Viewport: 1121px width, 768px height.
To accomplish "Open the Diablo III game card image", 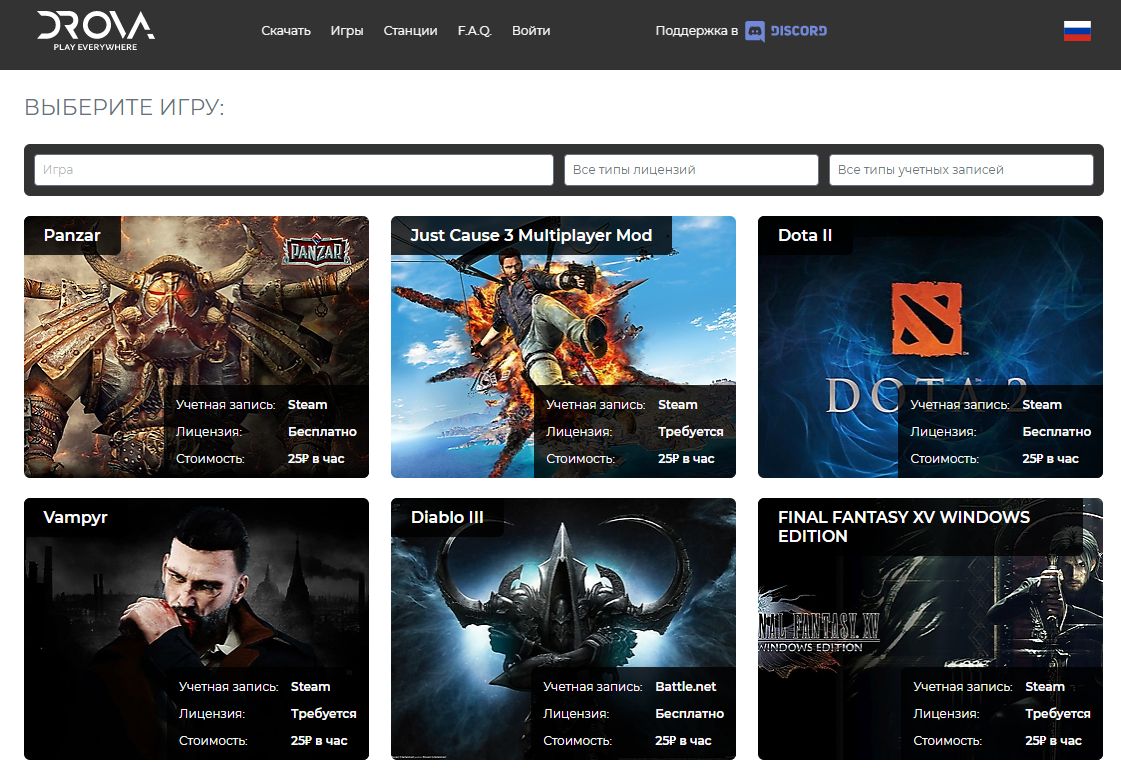I will click(563, 629).
